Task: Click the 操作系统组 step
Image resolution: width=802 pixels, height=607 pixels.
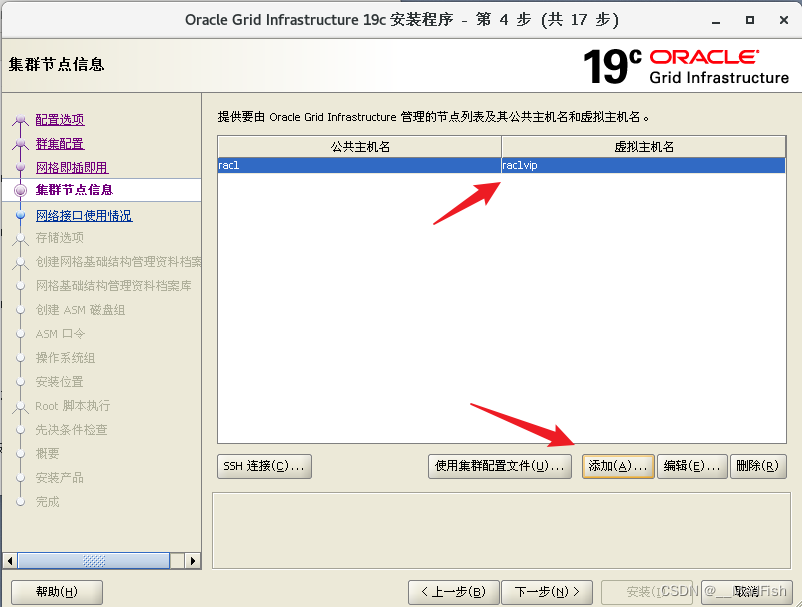Action: 65,358
